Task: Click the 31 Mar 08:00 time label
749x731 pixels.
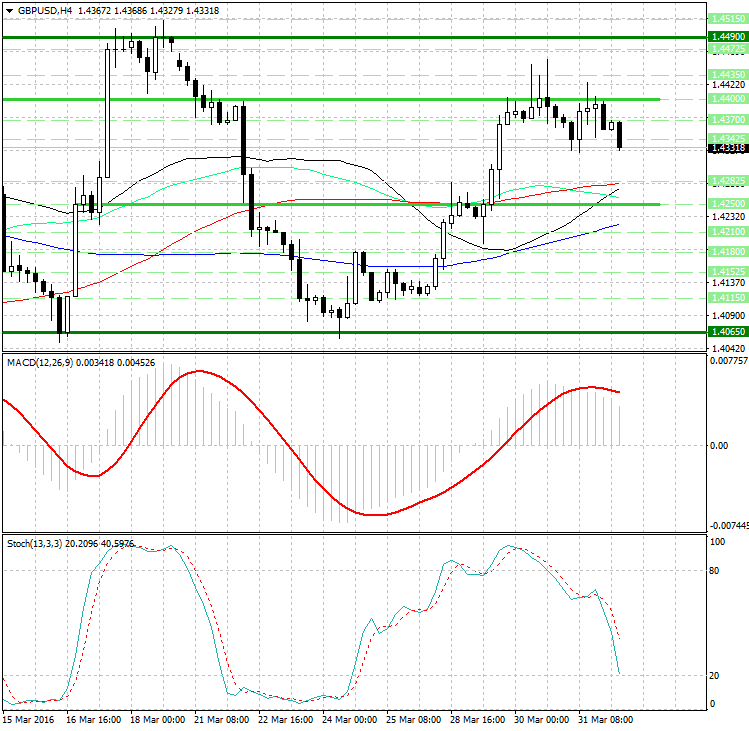Action: click(x=605, y=720)
